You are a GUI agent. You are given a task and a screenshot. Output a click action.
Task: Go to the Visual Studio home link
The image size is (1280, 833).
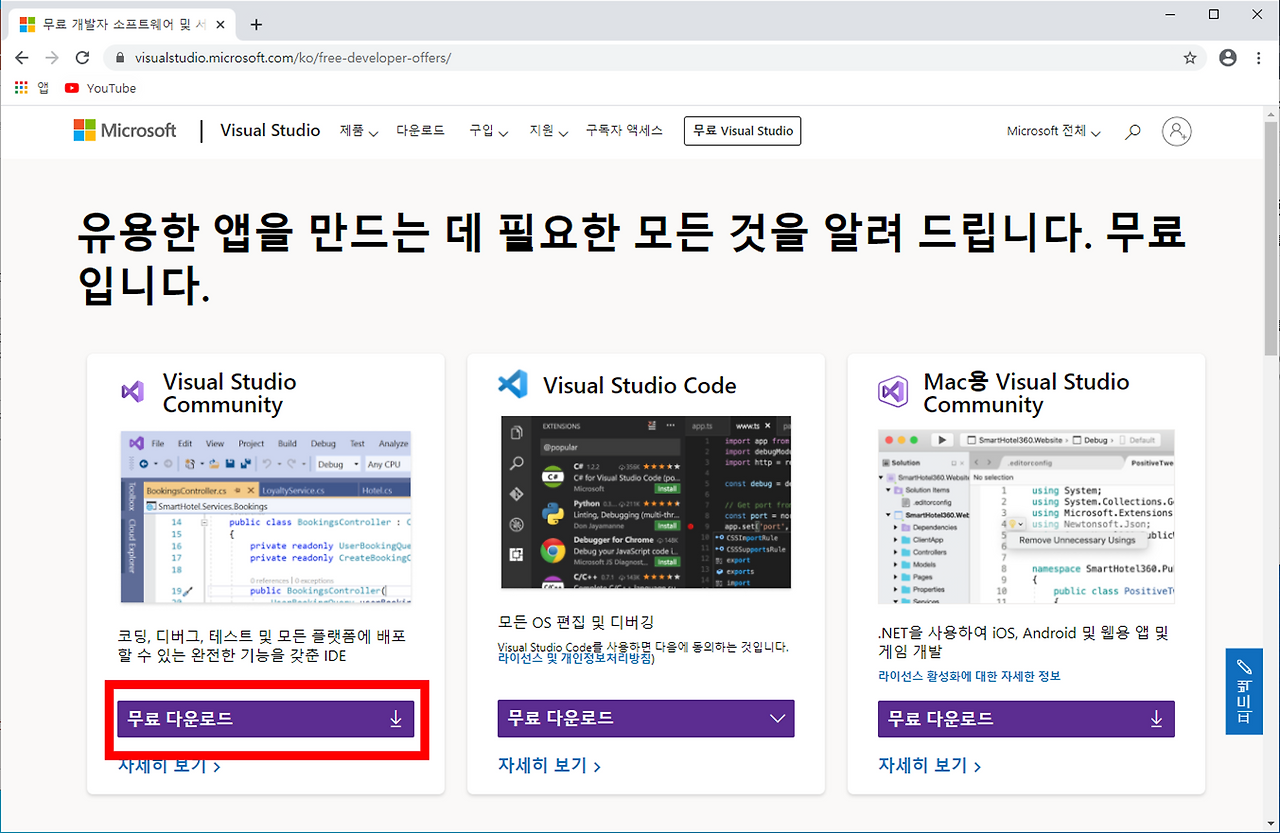pyautogui.click(x=270, y=130)
